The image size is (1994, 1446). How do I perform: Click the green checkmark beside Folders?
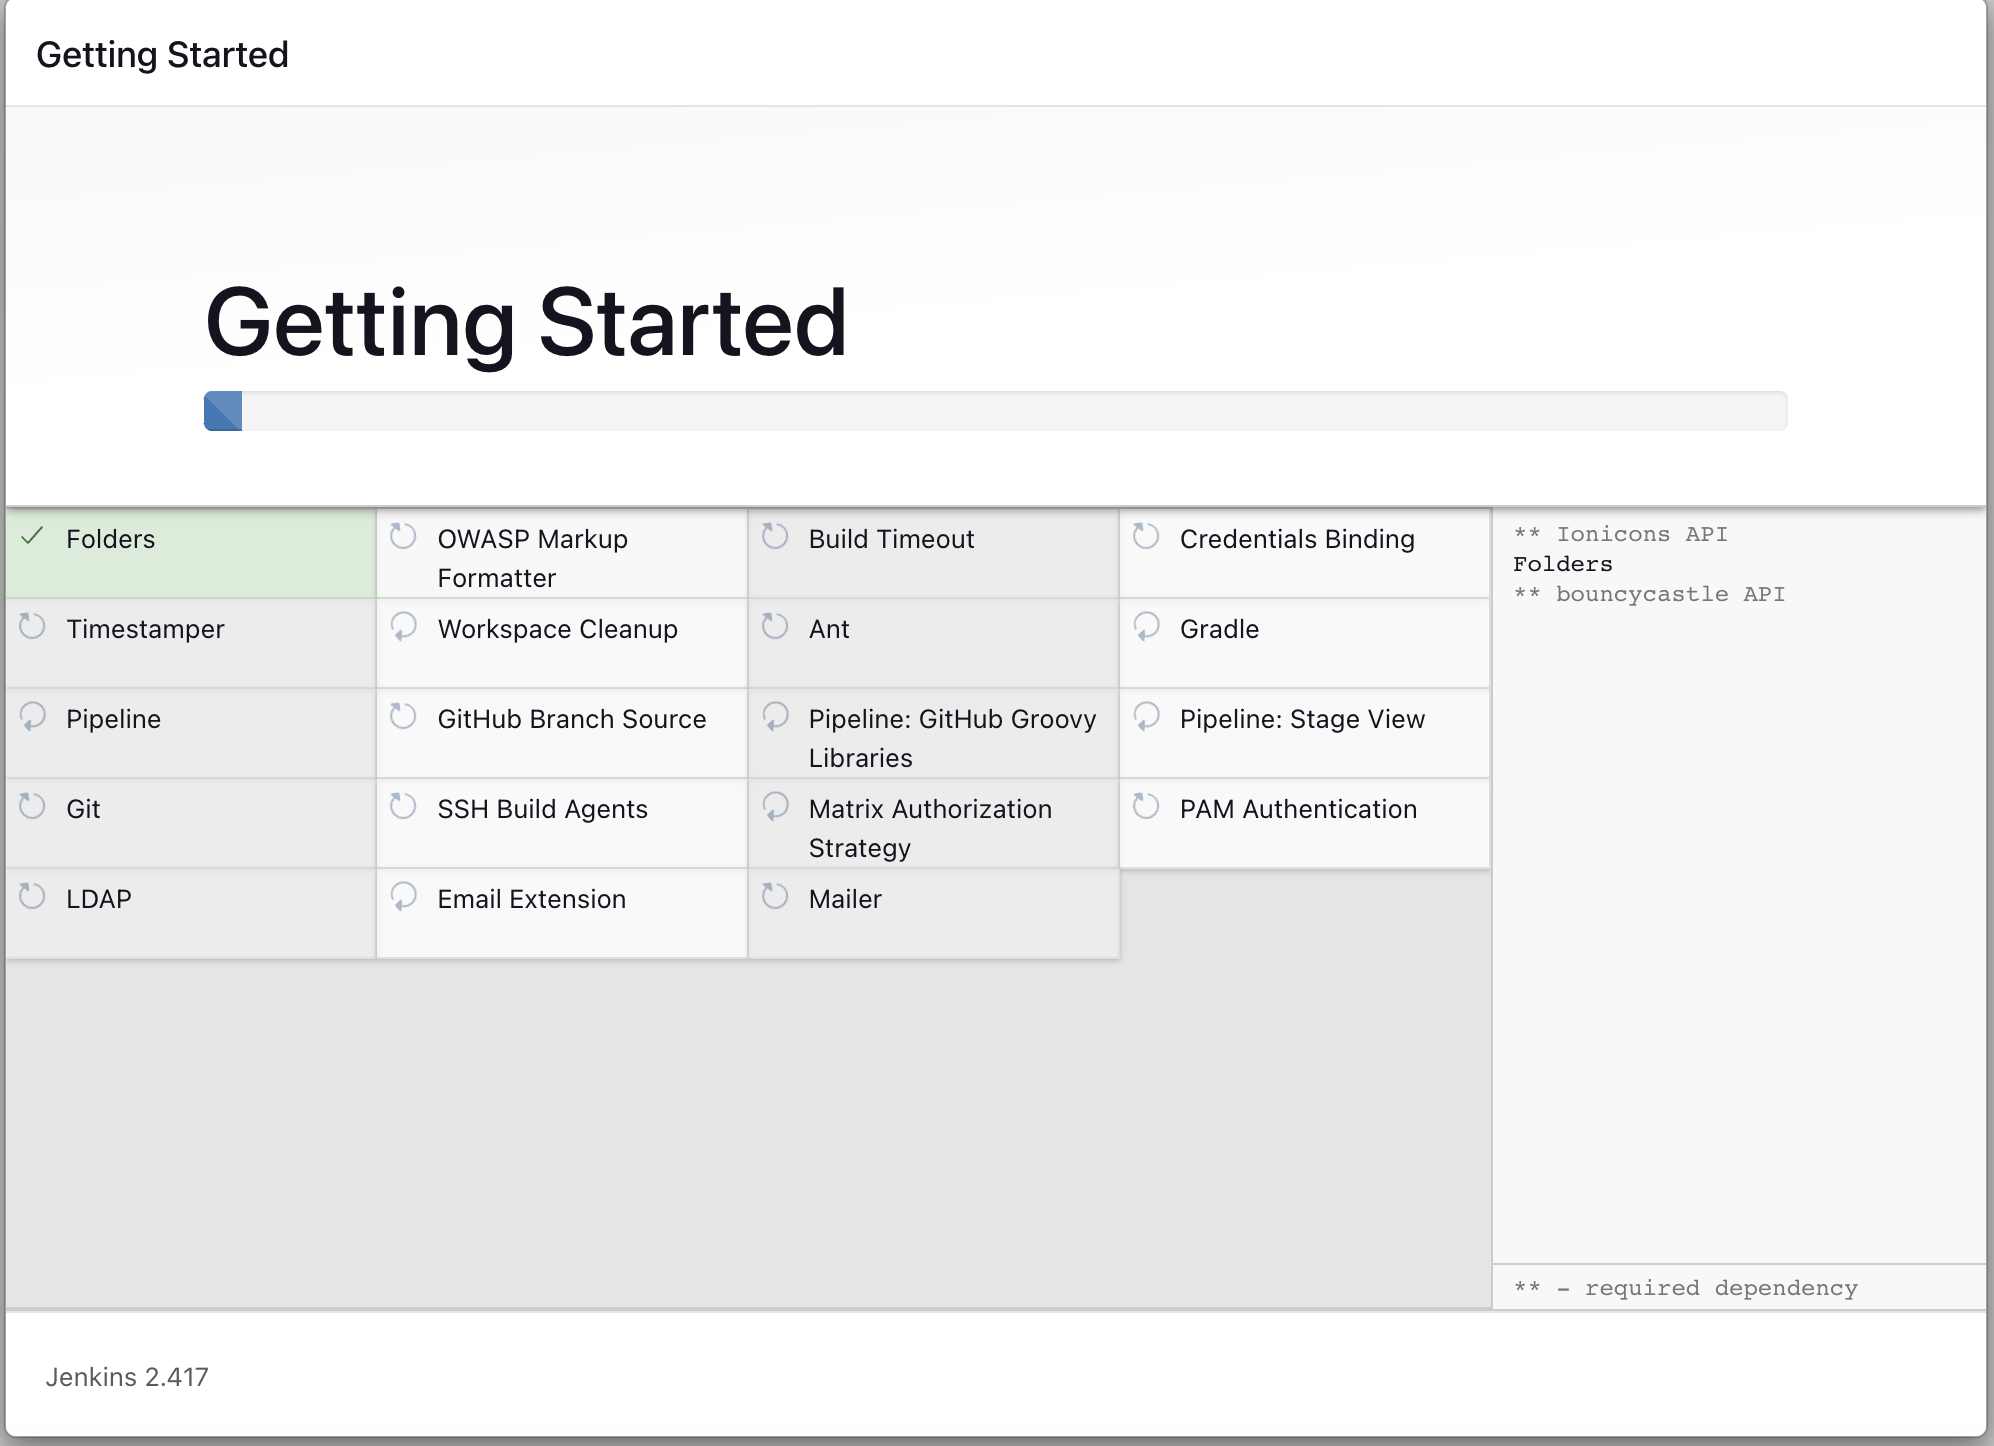point(32,537)
